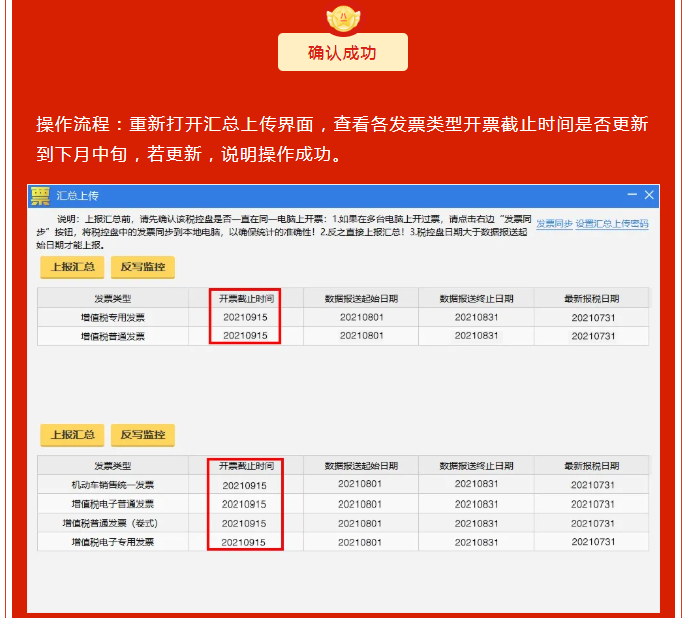This screenshot has height=618, width=687.
Task: Minimize the 汇总上传 window
Action: [x=631, y=195]
